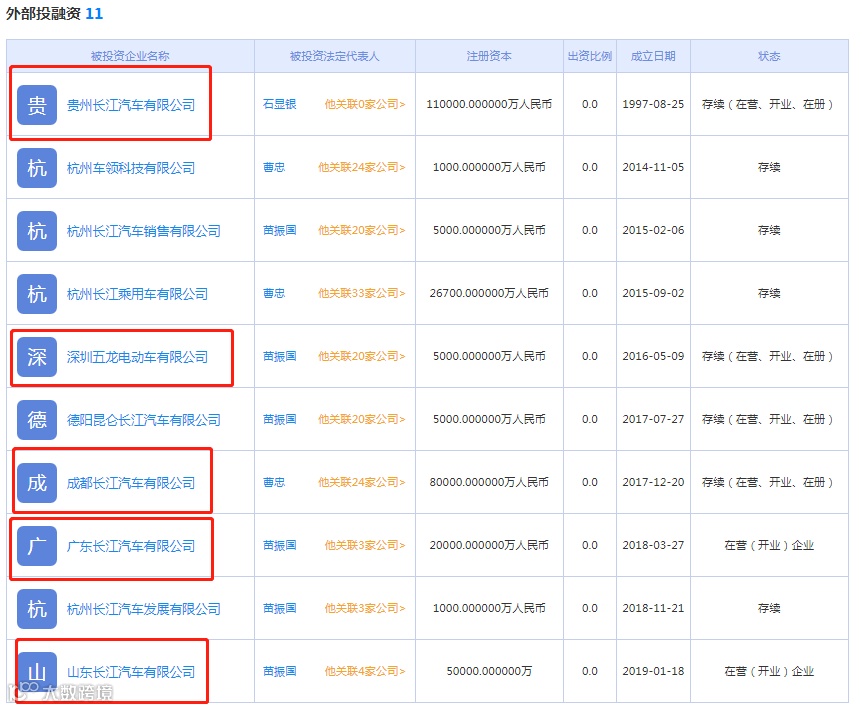Click 曹忠 in the 成都长江汽车 row
This screenshot has height=709, width=862.
[274, 482]
